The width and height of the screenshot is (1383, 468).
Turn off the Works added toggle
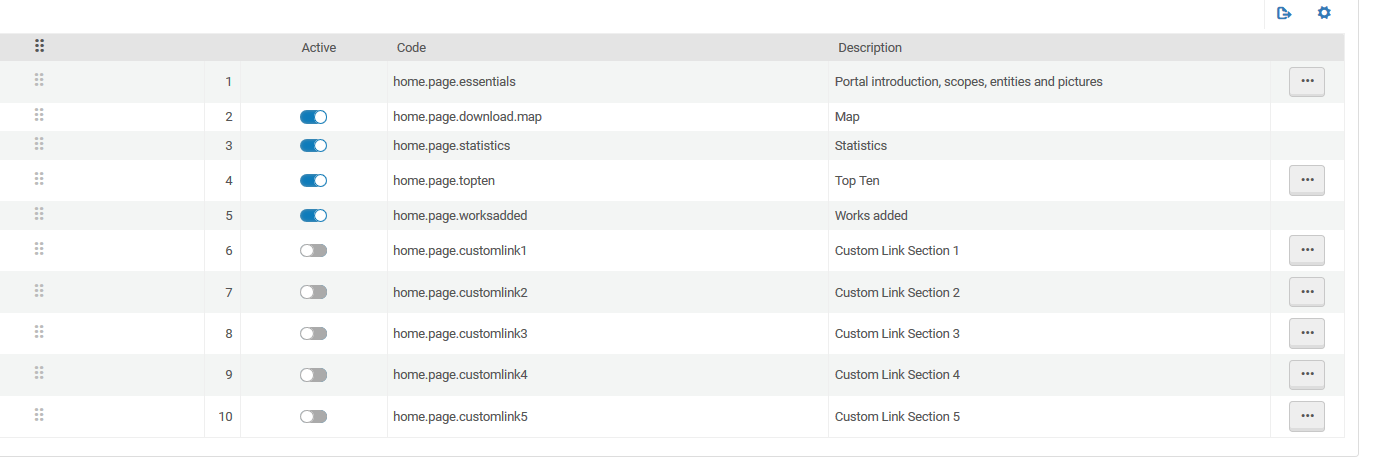click(313, 216)
